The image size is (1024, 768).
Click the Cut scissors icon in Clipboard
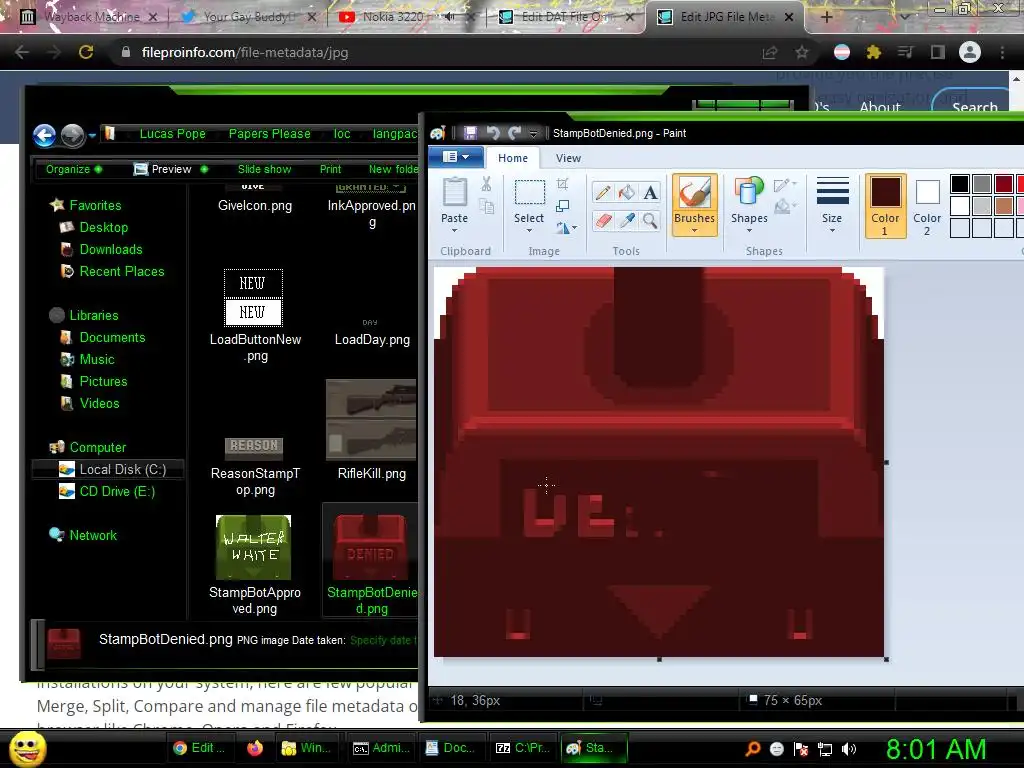[x=487, y=184]
